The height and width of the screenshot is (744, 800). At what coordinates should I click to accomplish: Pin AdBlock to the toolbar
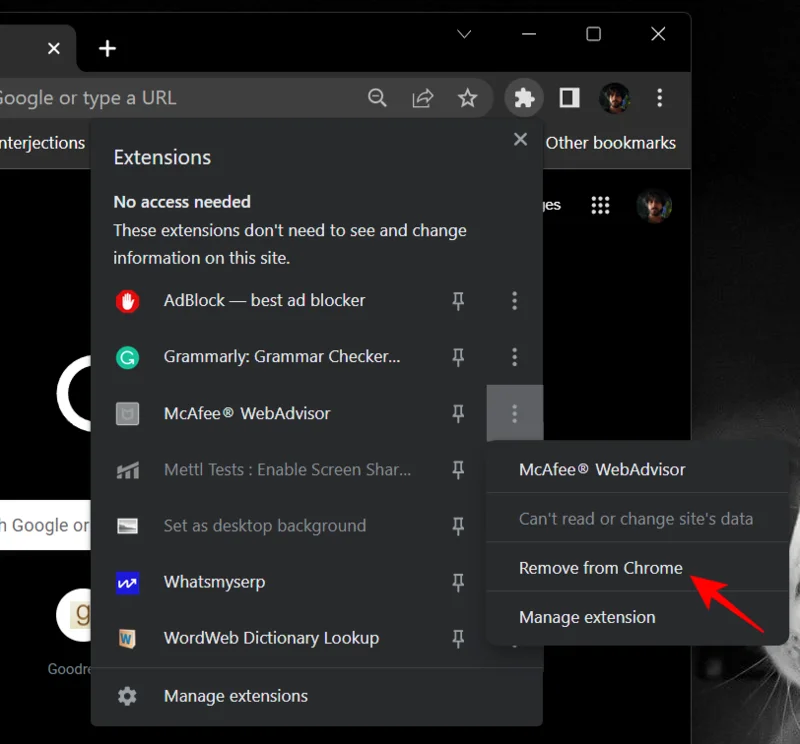pos(458,301)
